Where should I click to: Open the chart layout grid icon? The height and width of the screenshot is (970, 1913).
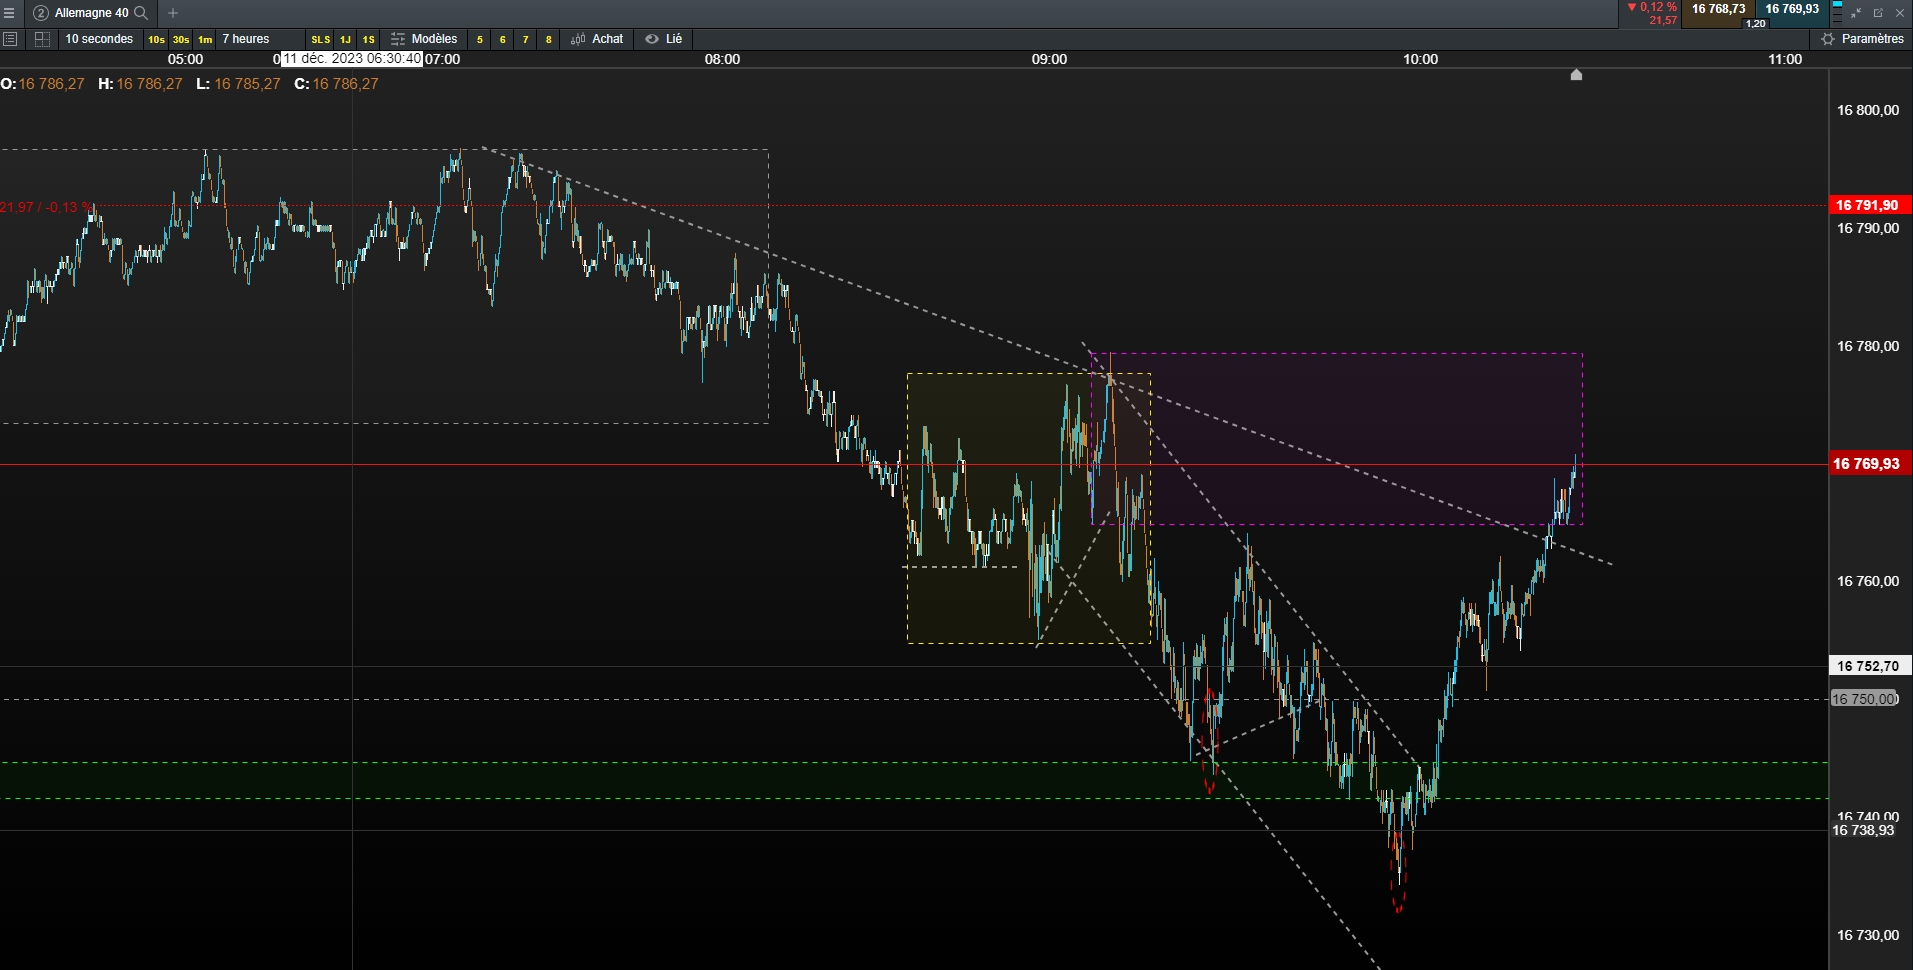click(42, 39)
